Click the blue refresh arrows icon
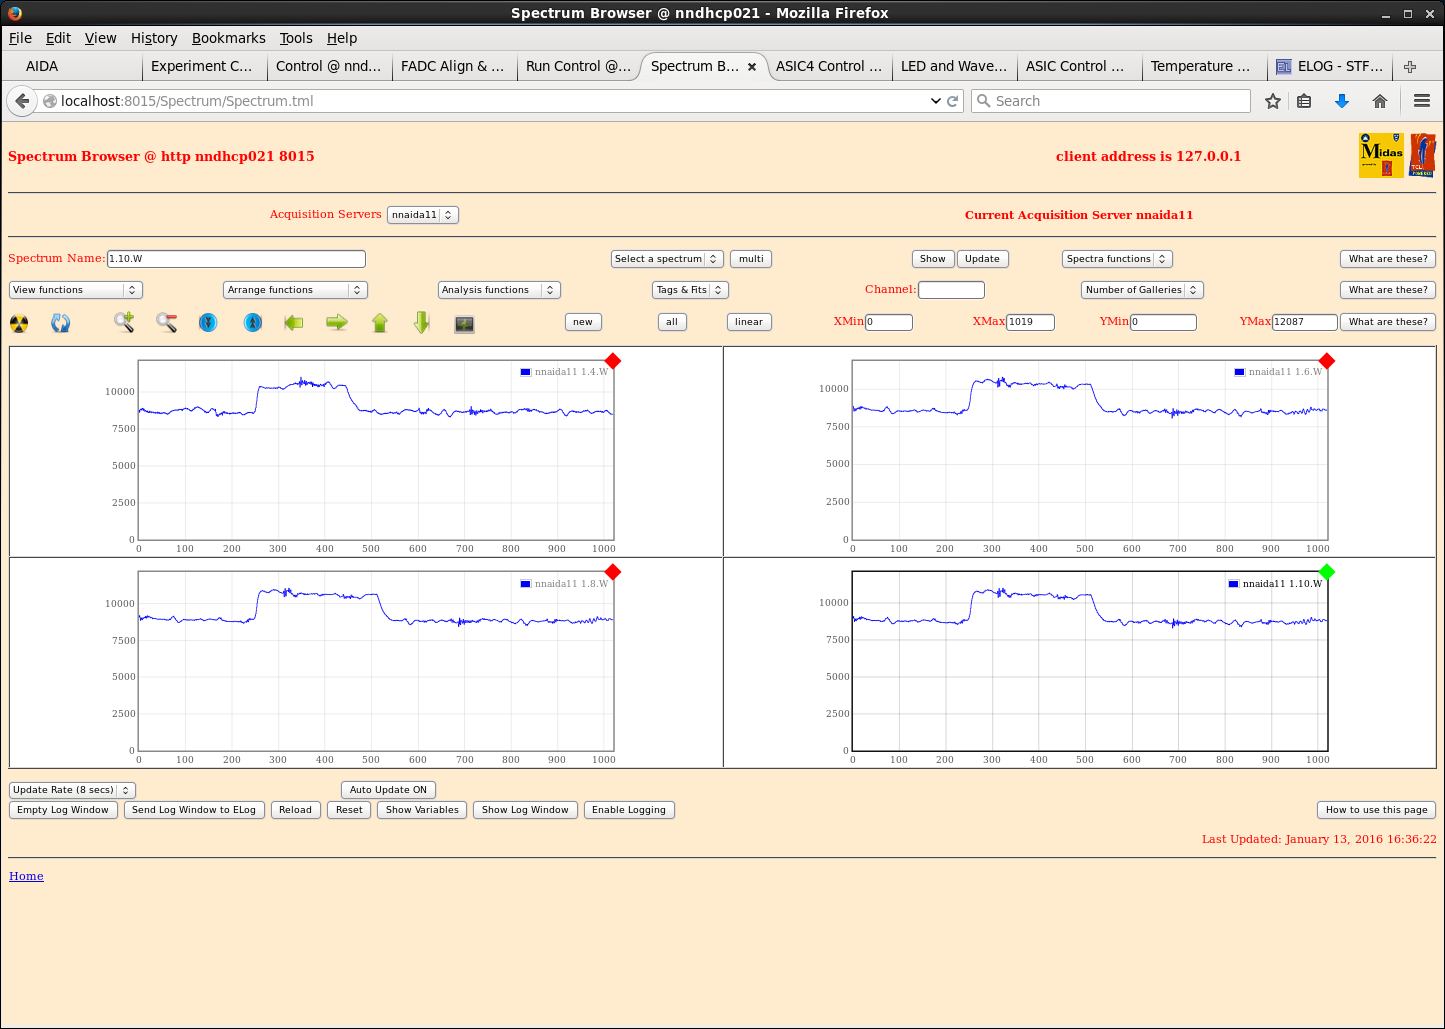This screenshot has height=1029, width=1445. click(61, 323)
